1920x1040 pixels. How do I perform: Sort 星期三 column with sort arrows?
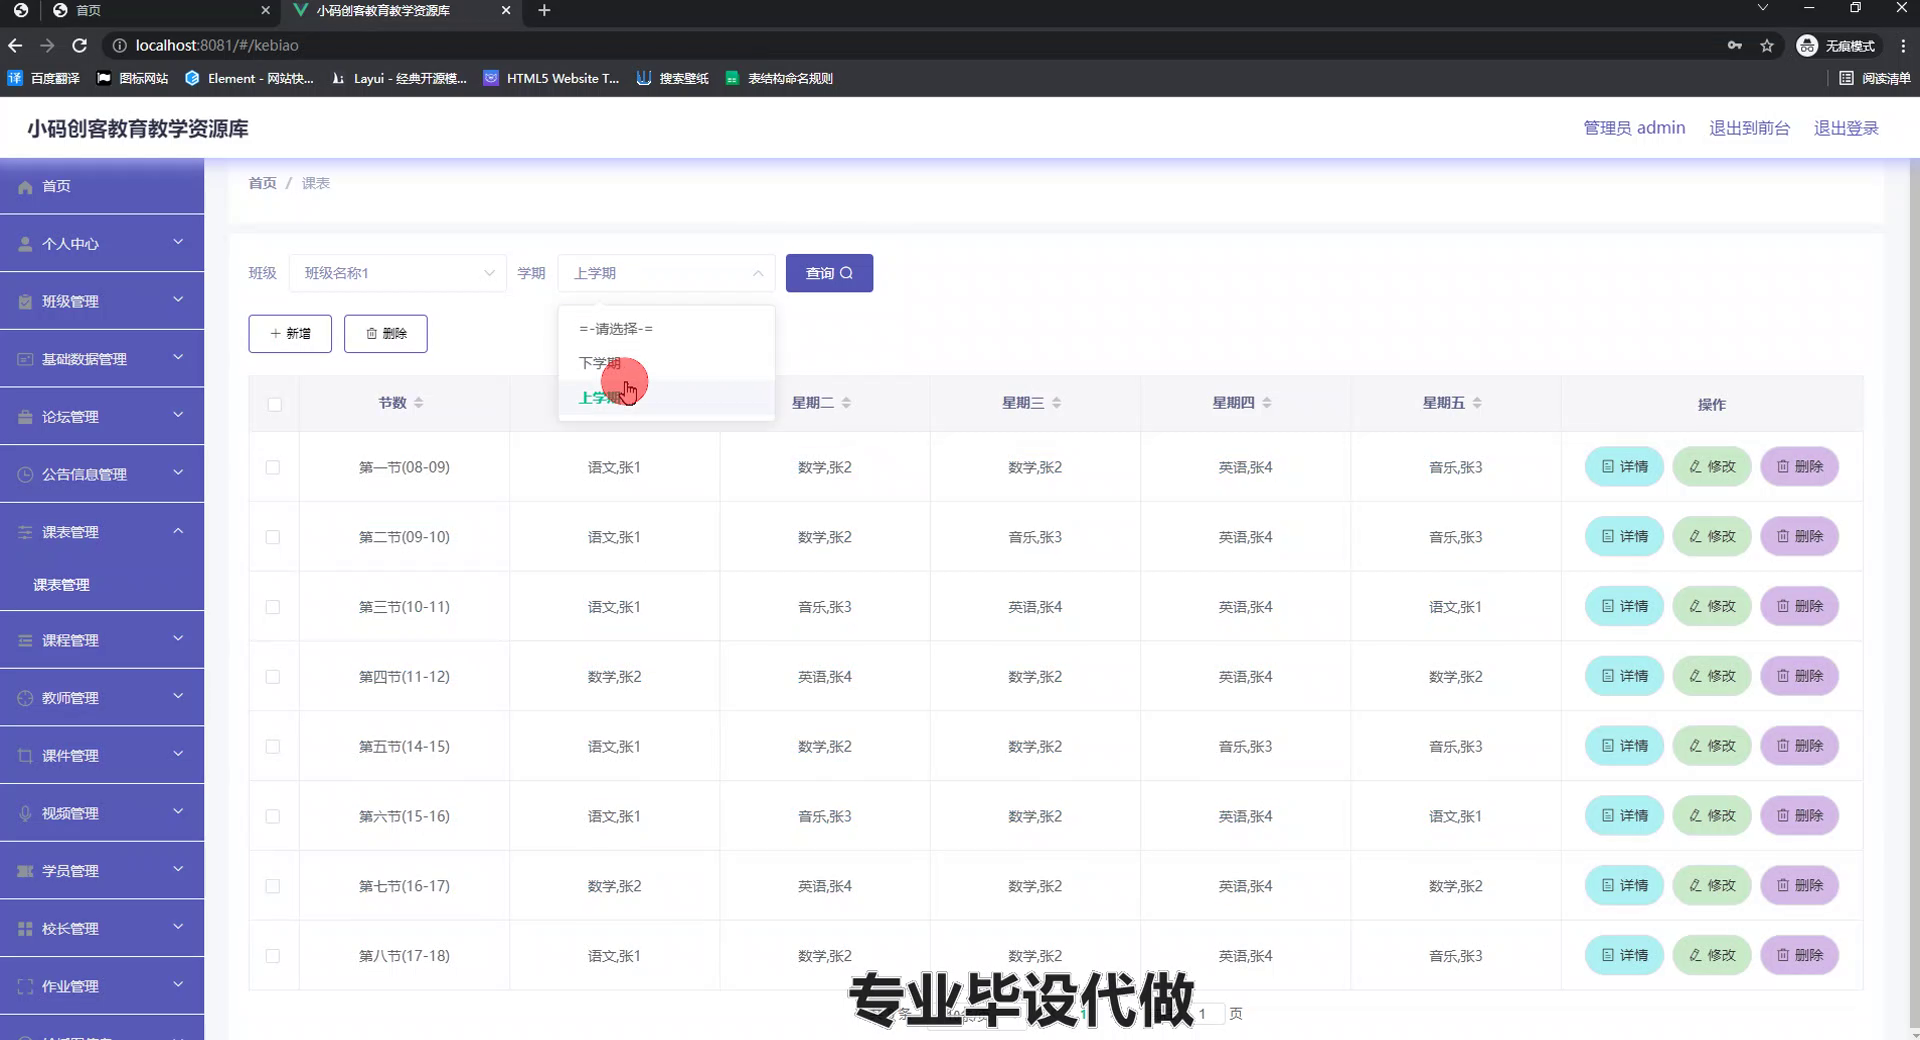coord(1057,403)
